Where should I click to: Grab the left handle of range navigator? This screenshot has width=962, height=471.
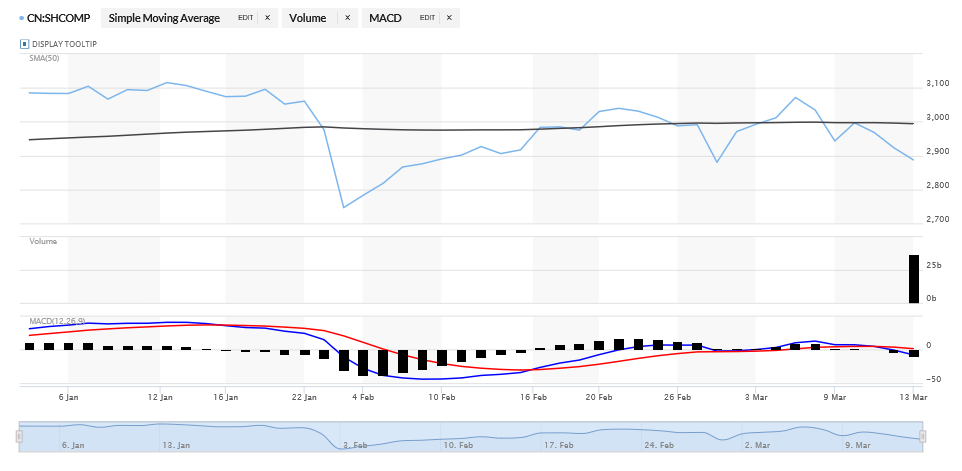(x=19, y=436)
